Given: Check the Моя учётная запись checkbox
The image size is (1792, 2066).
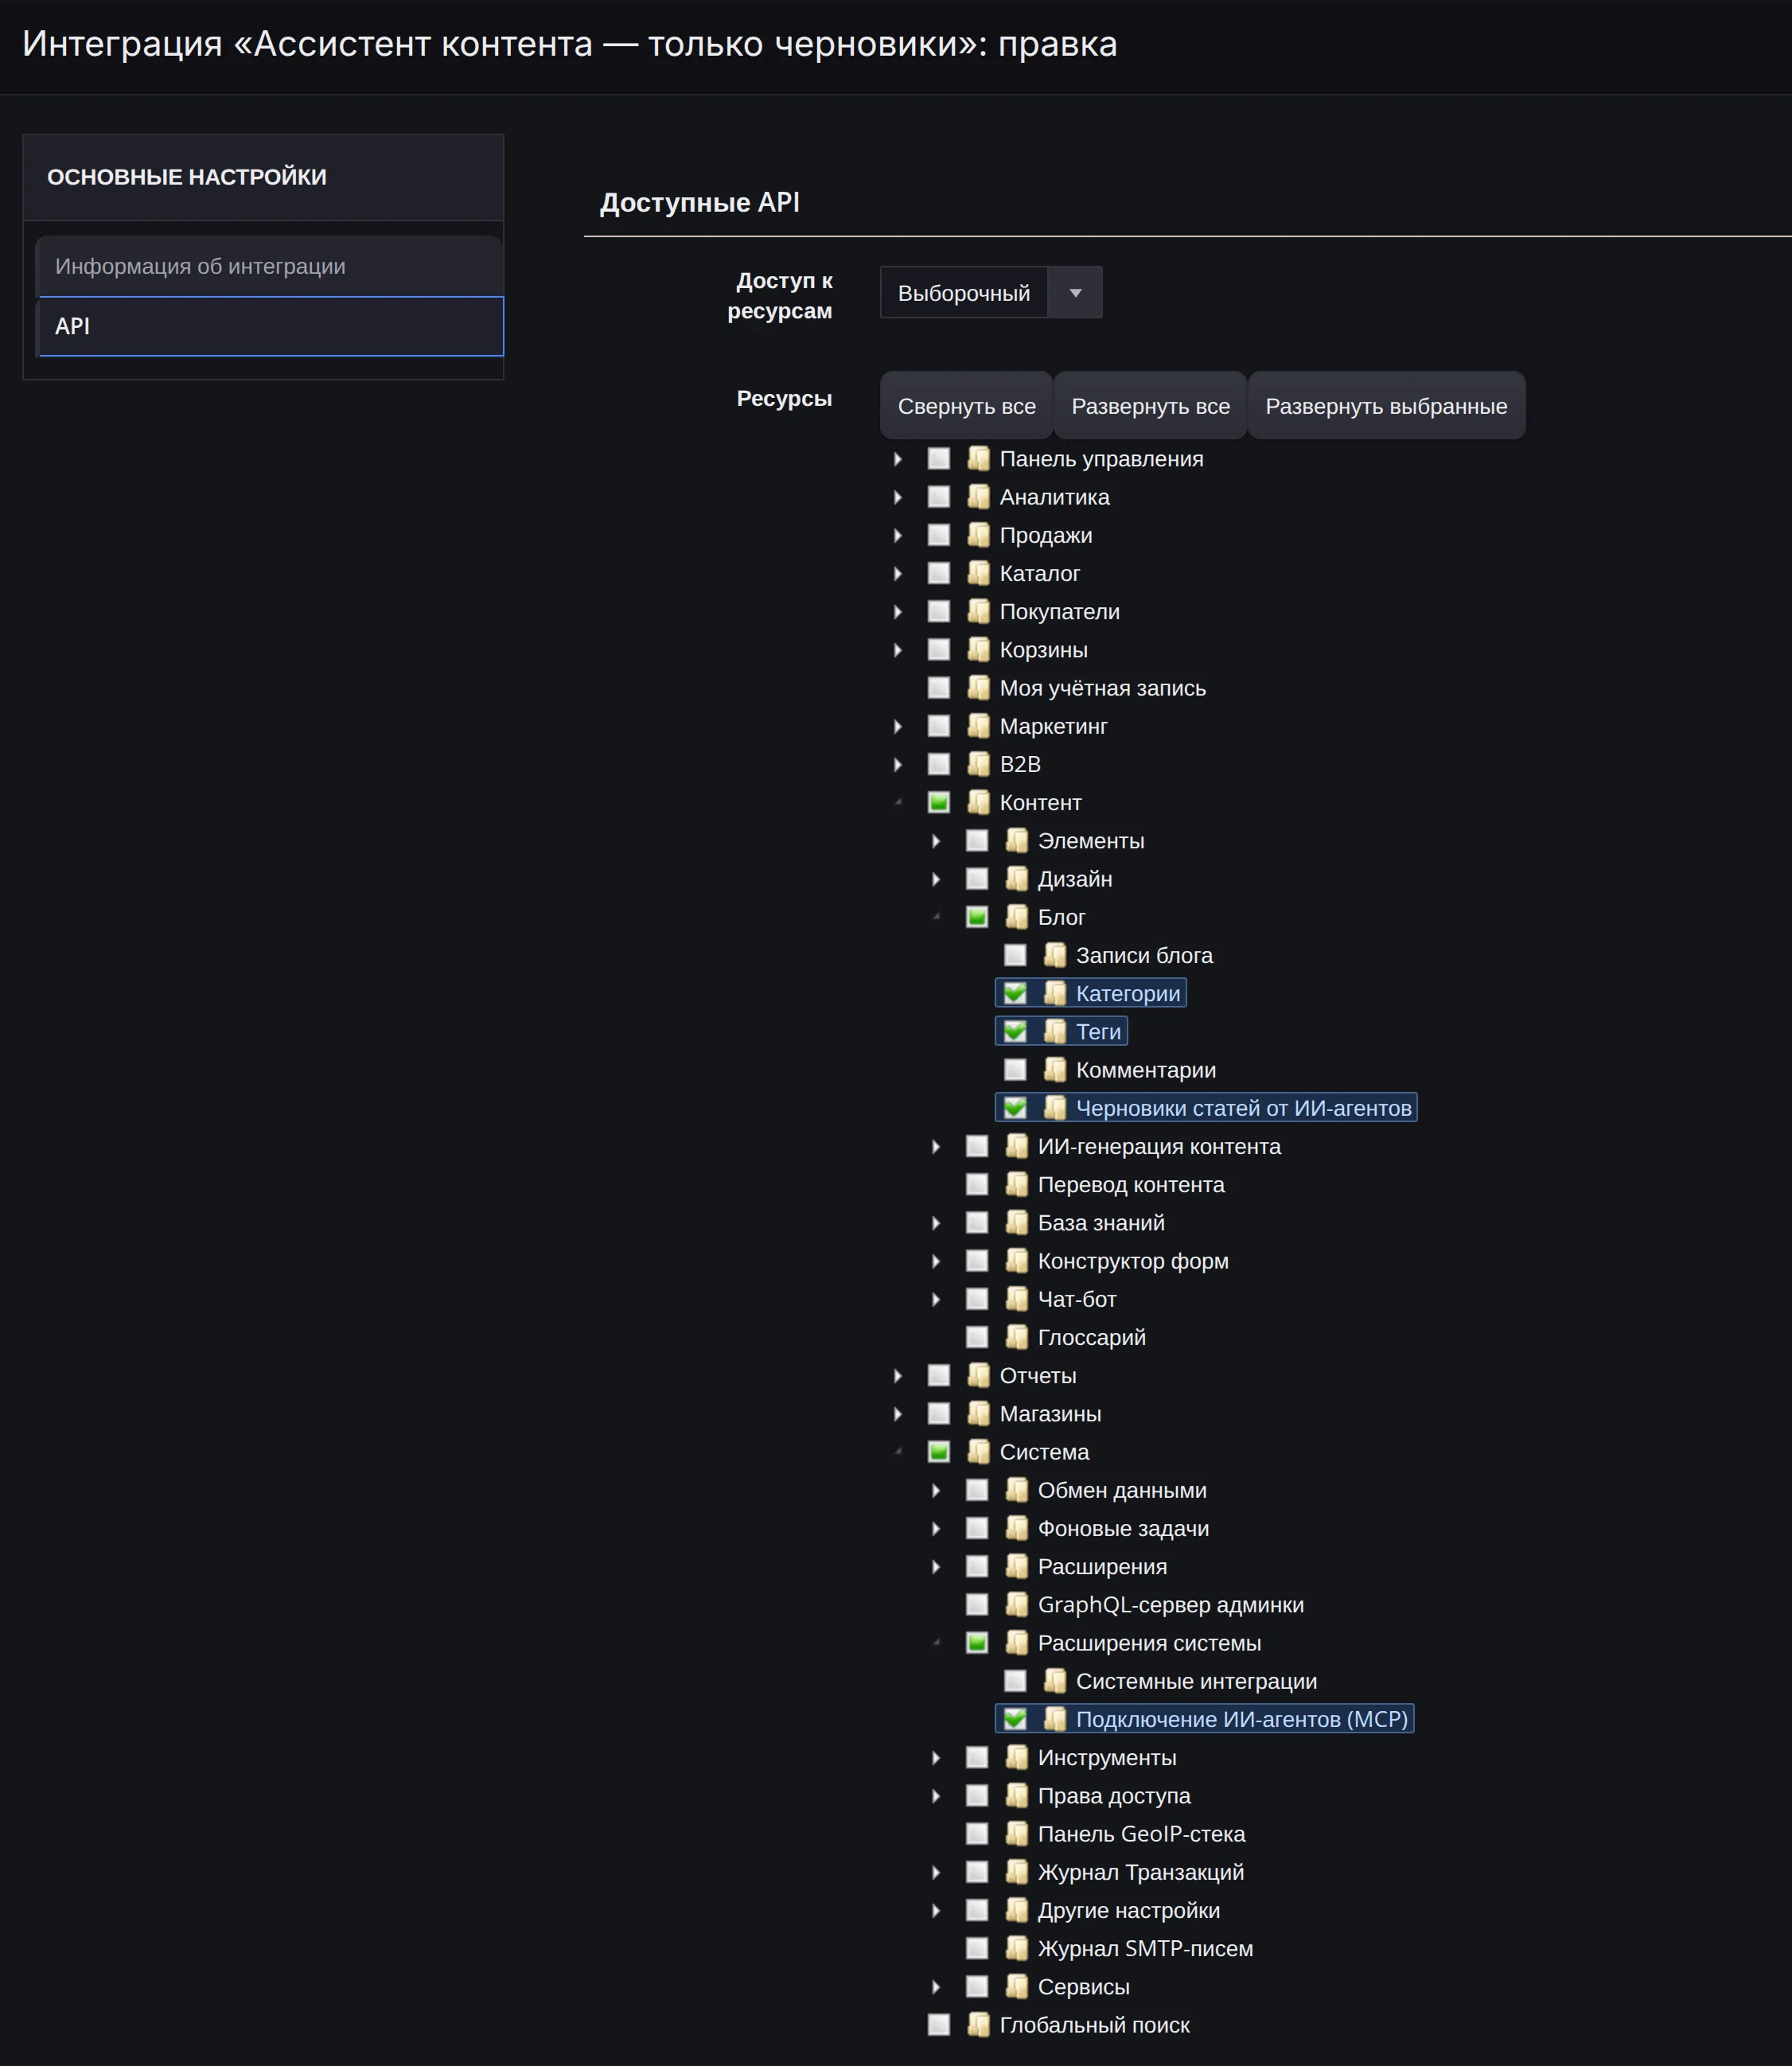Looking at the screenshot, I should 939,688.
